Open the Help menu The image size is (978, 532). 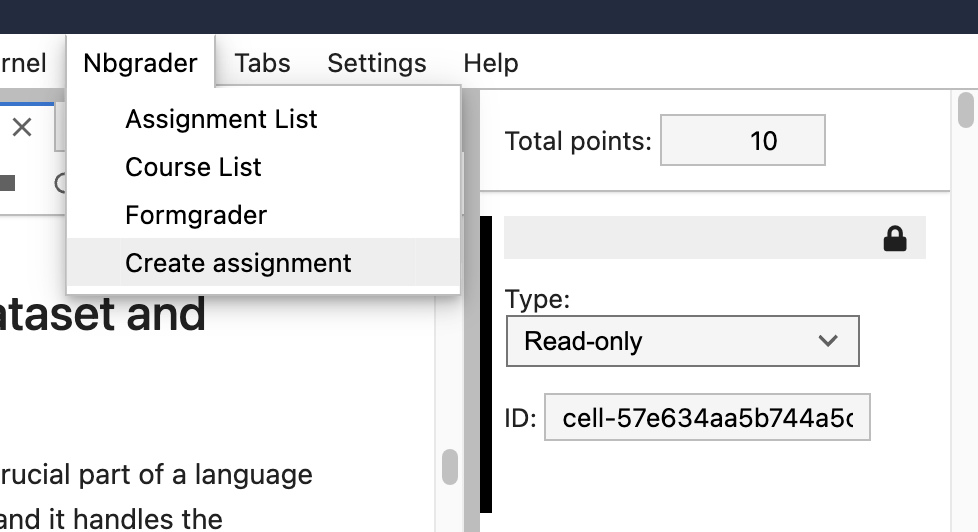[490, 63]
